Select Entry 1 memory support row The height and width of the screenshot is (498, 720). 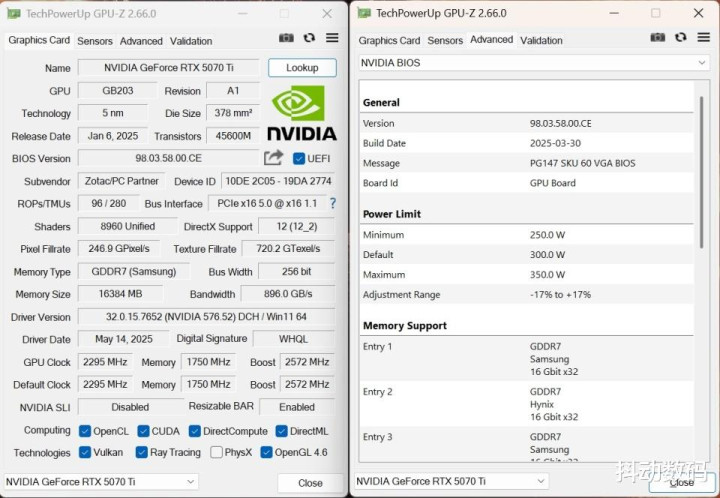(527, 359)
